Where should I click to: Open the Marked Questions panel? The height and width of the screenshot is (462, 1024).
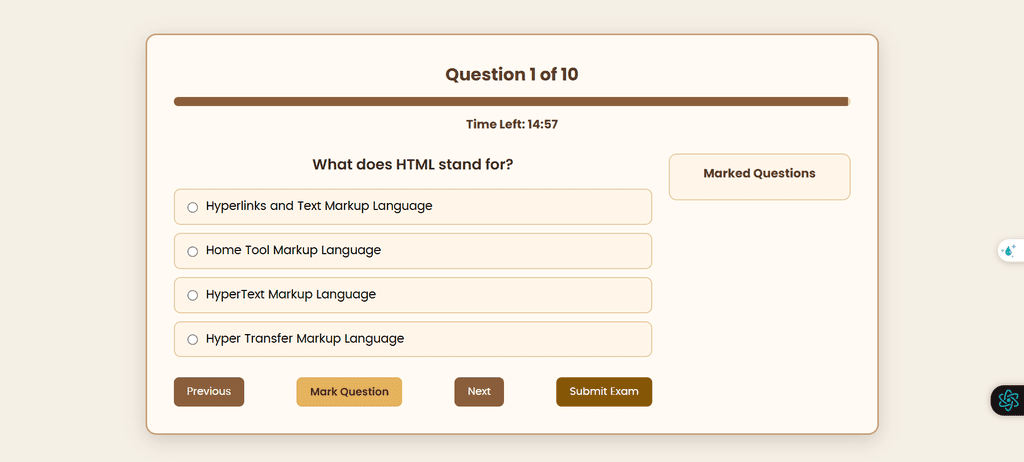759,174
